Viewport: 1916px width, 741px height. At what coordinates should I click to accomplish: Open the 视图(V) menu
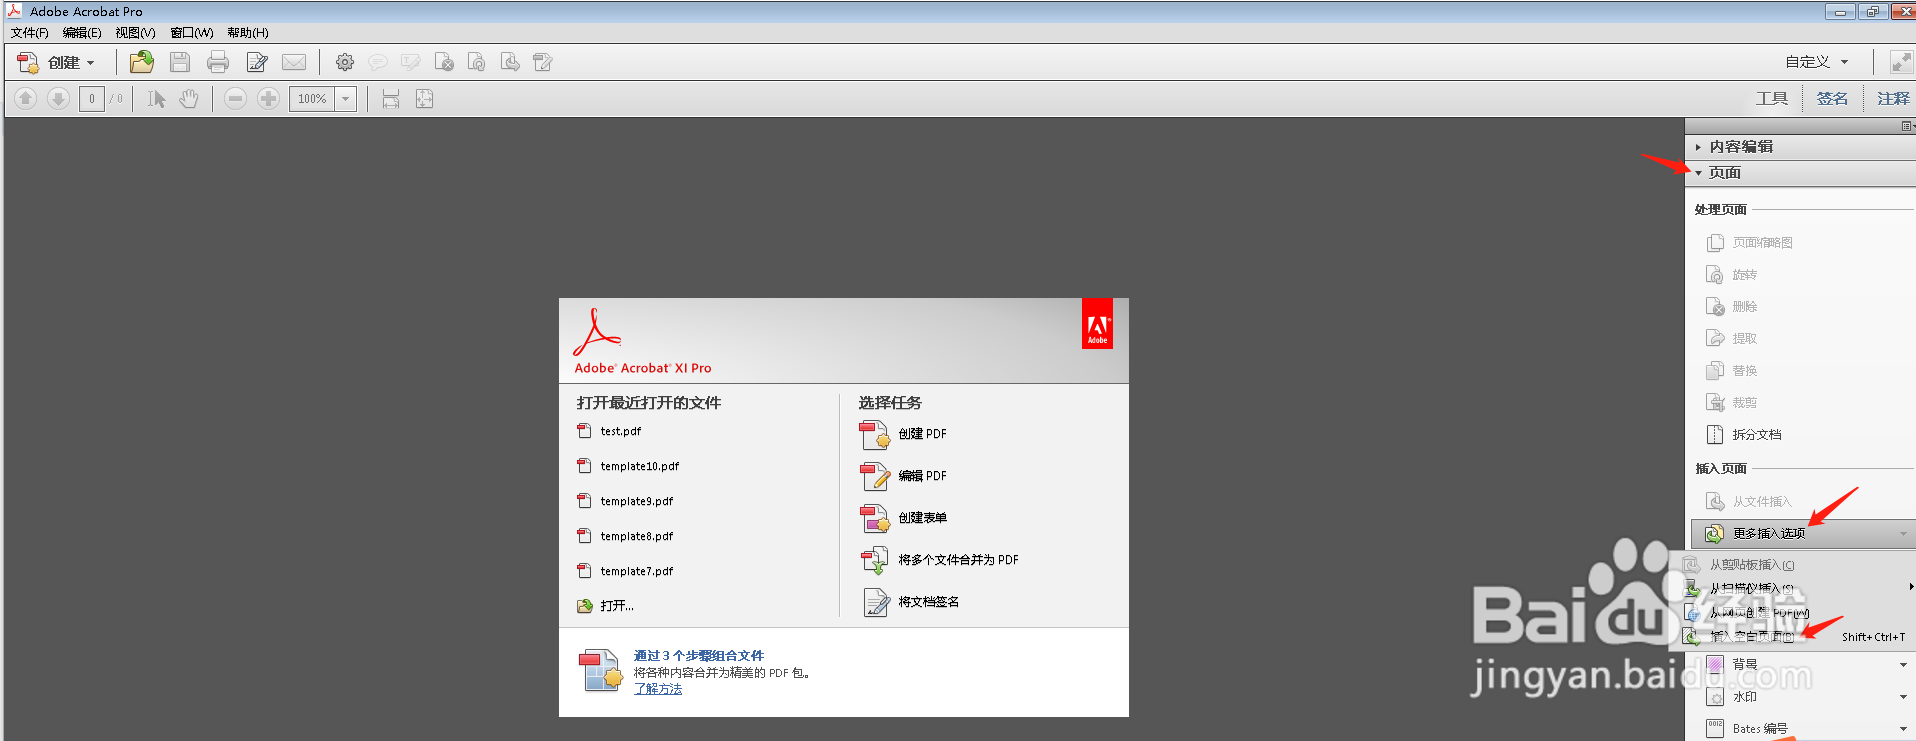click(135, 32)
